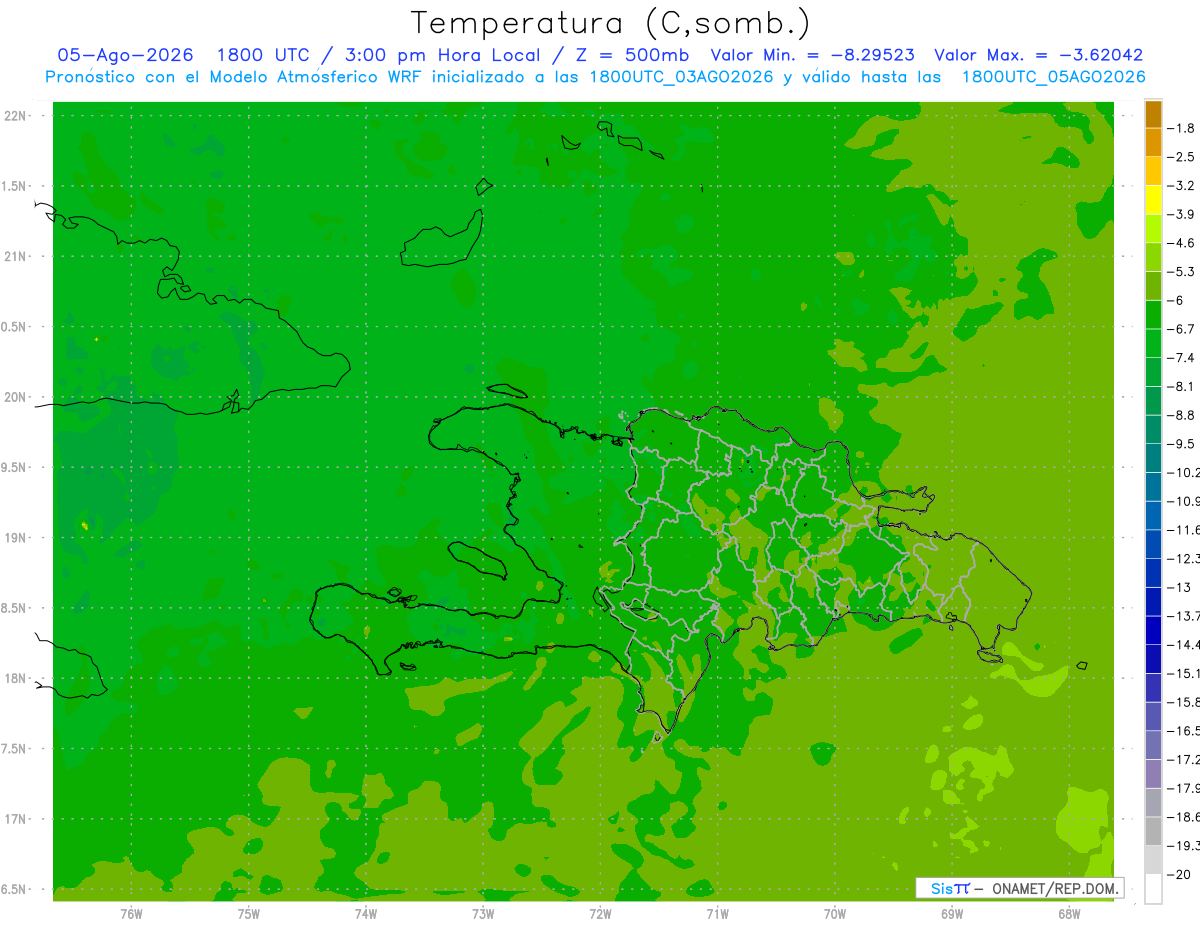Click the '75W' longitude label
Screen dimensions: 1200x927
249,913
